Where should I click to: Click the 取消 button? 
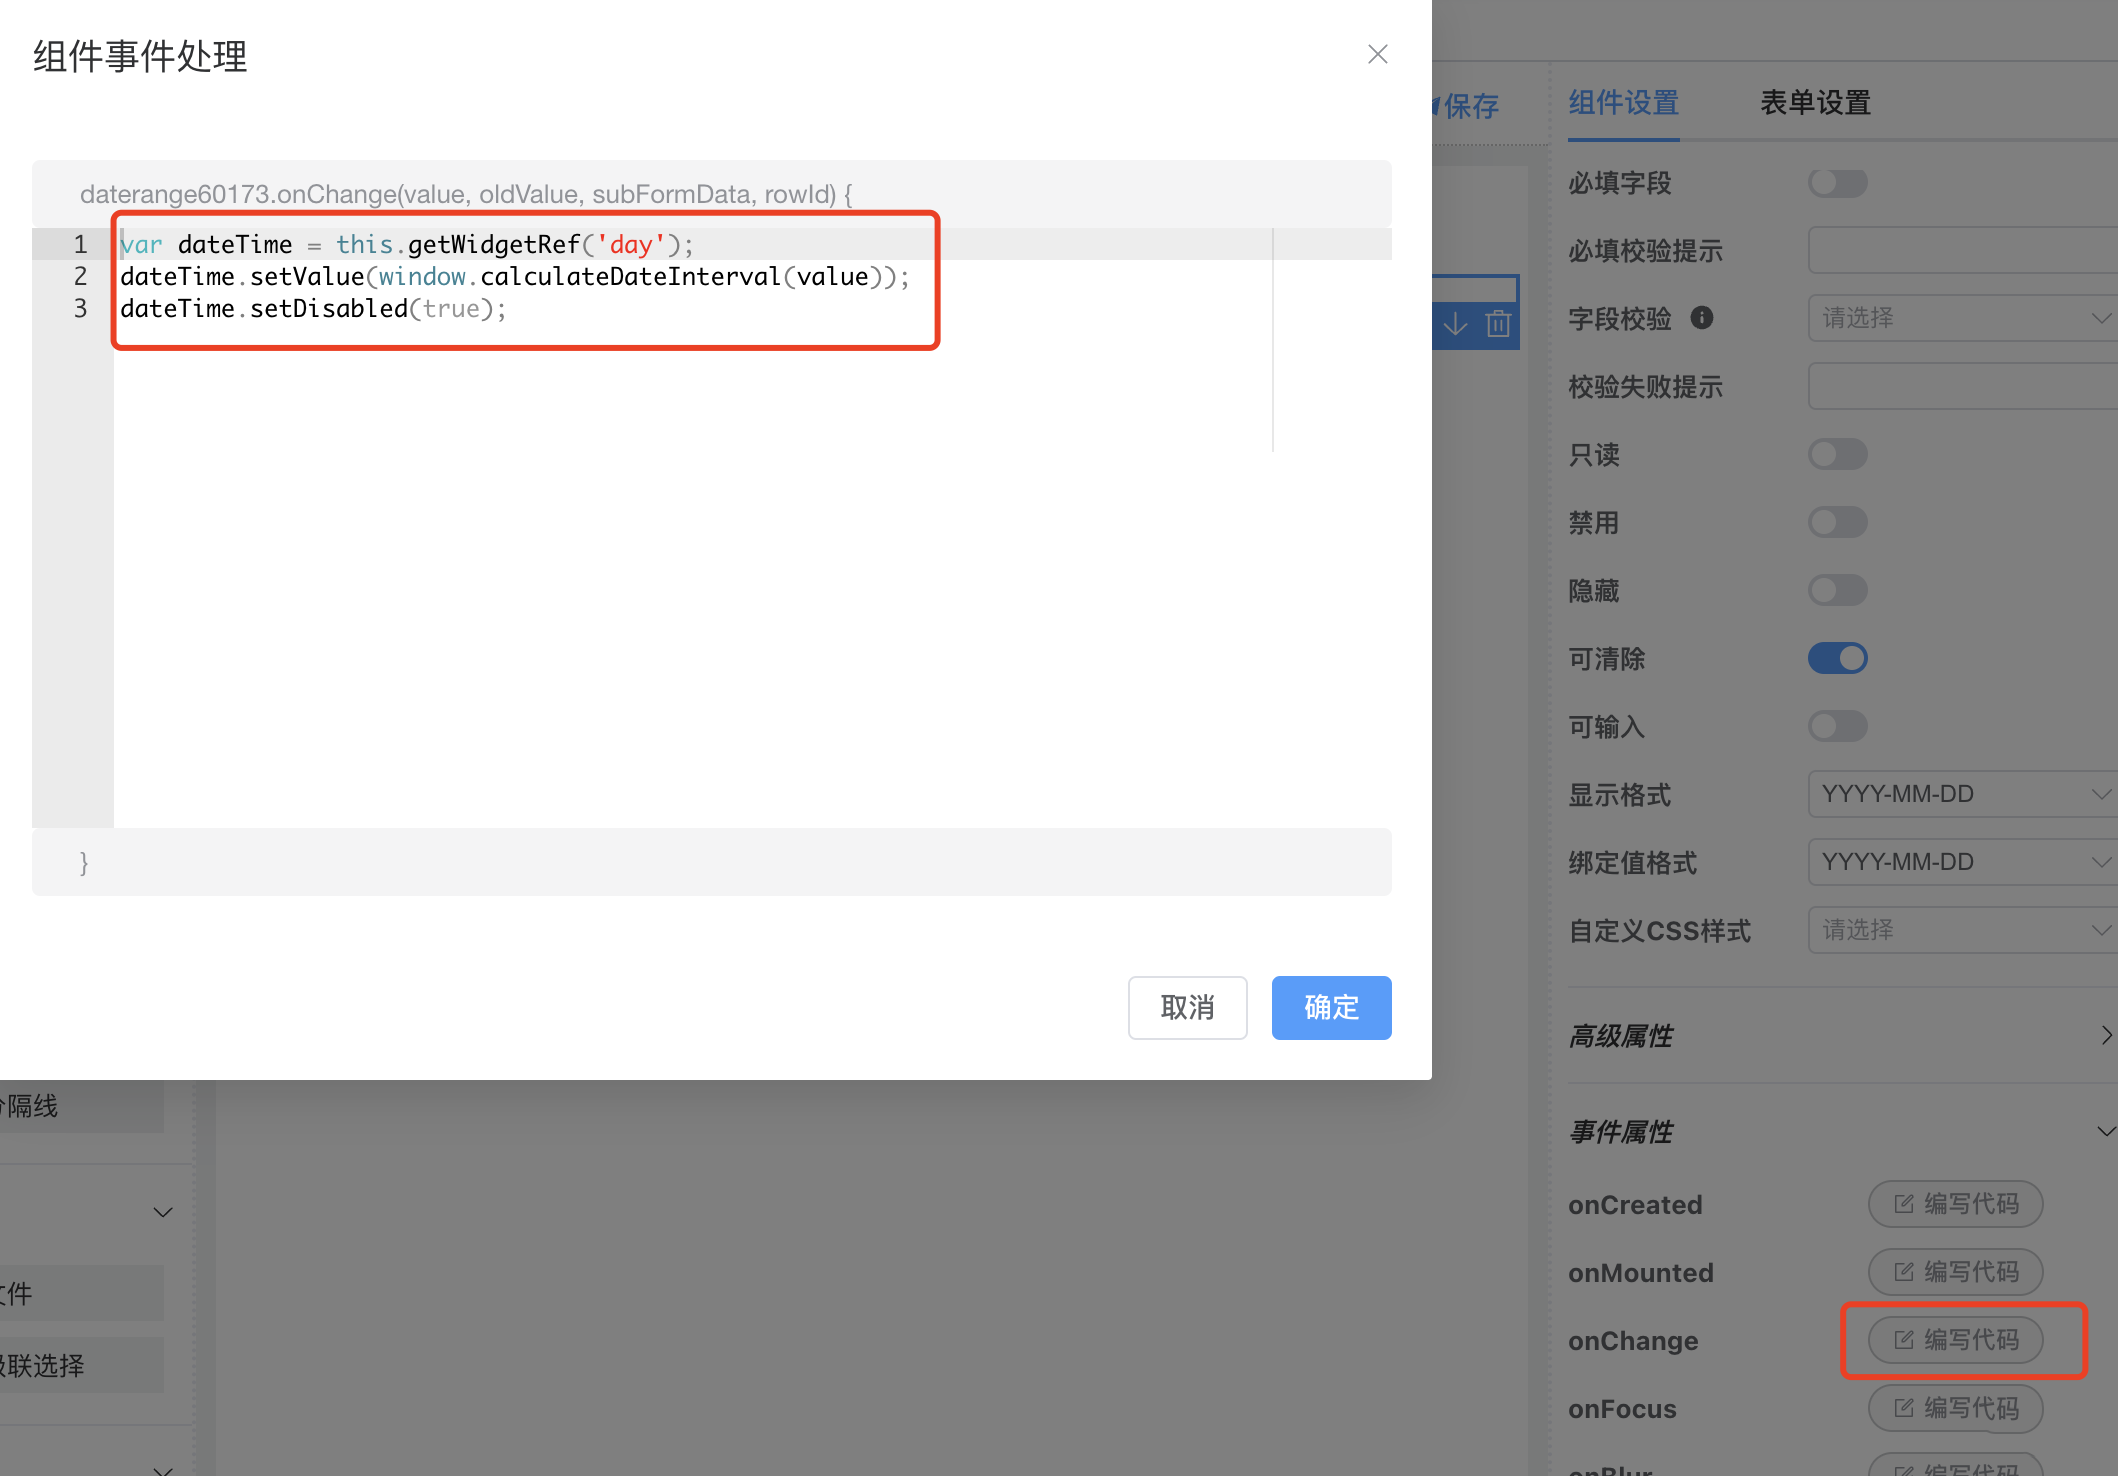click(x=1187, y=1007)
